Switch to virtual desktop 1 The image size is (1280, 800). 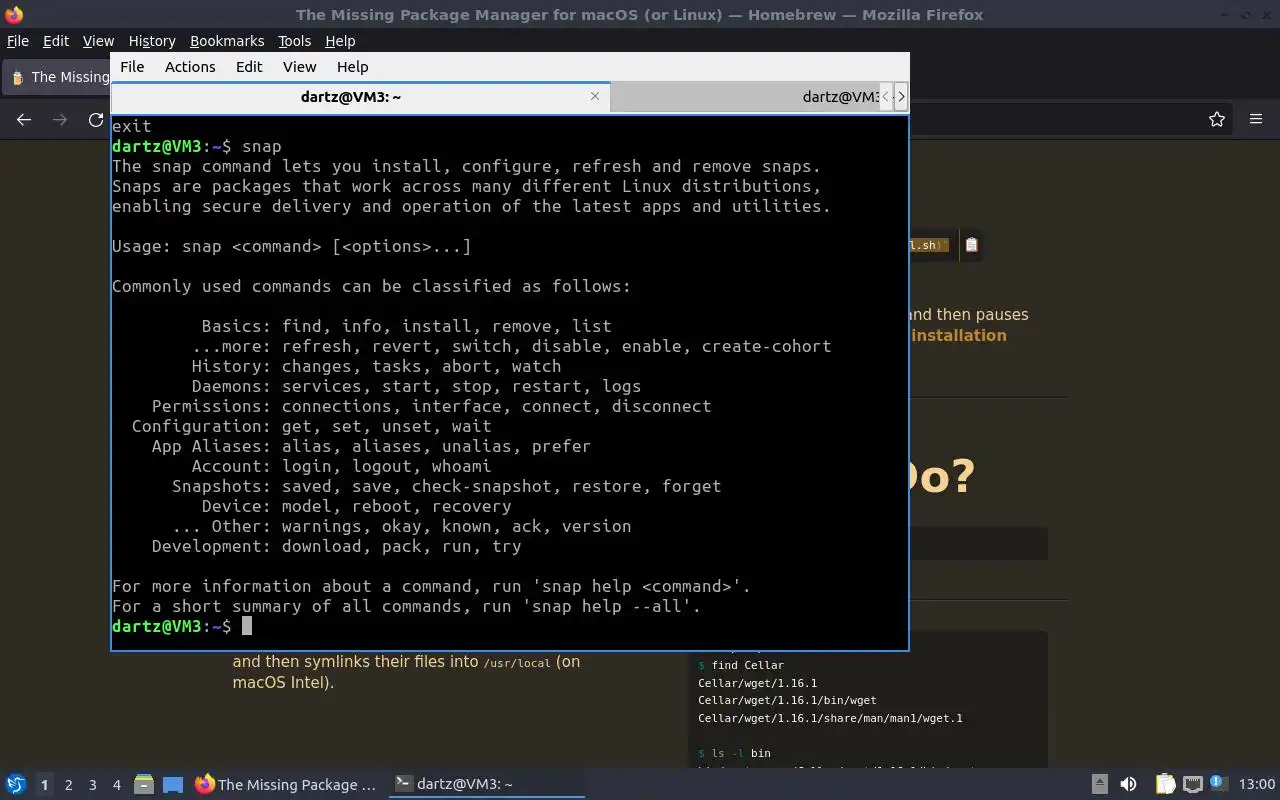(44, 785)
